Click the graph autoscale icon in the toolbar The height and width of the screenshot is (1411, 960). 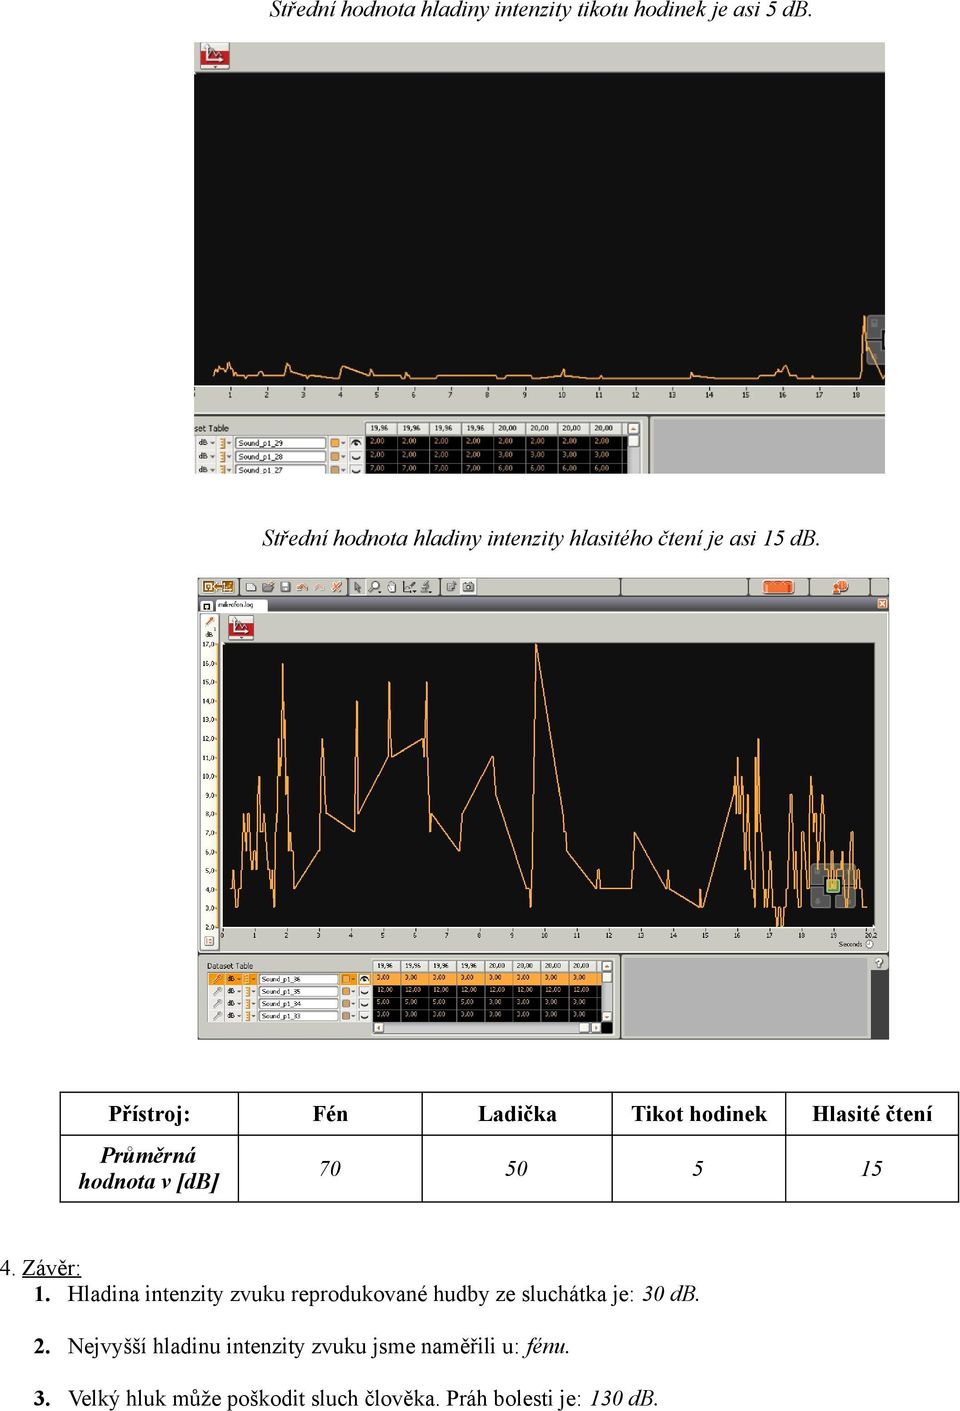coord(409,587)
